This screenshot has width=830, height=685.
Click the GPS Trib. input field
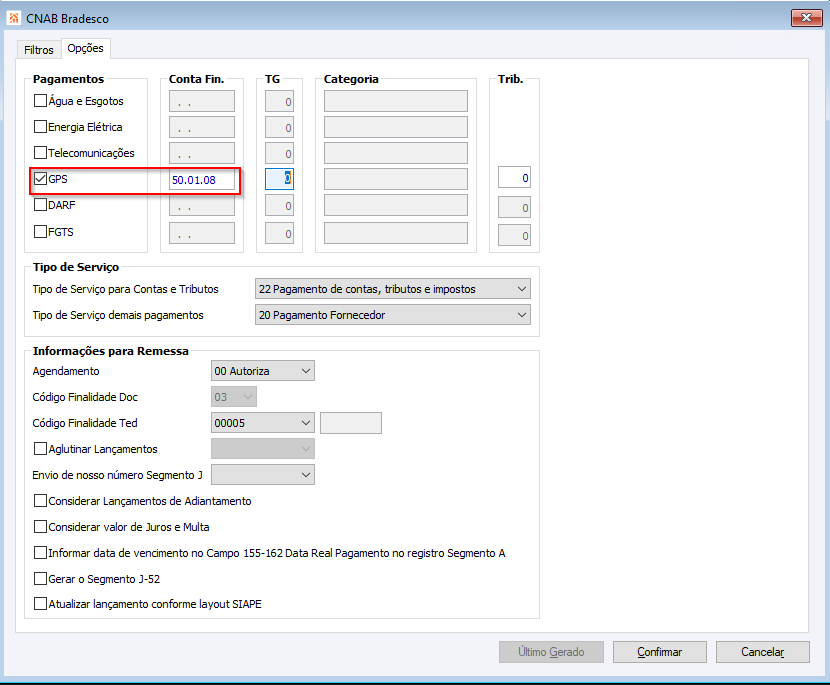pos(514,178)
